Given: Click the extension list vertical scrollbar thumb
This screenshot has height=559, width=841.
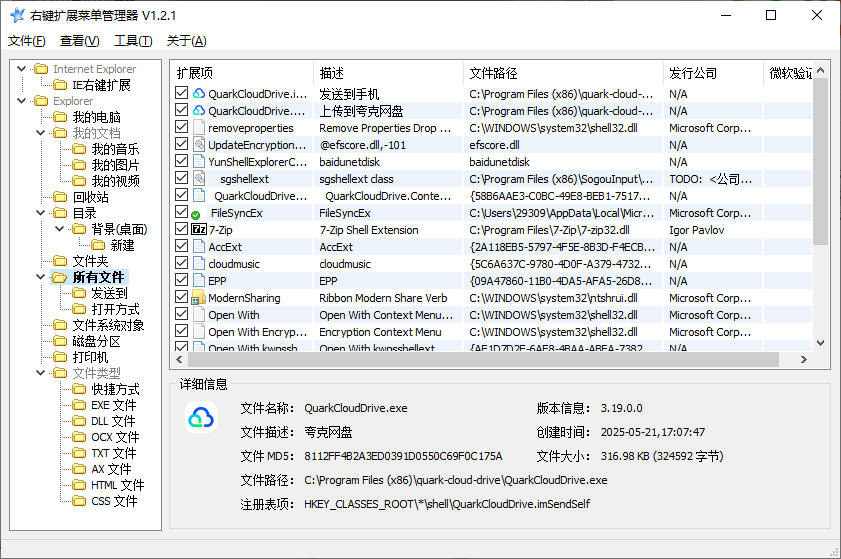Looking at the screenshot, I should [821, 161].
